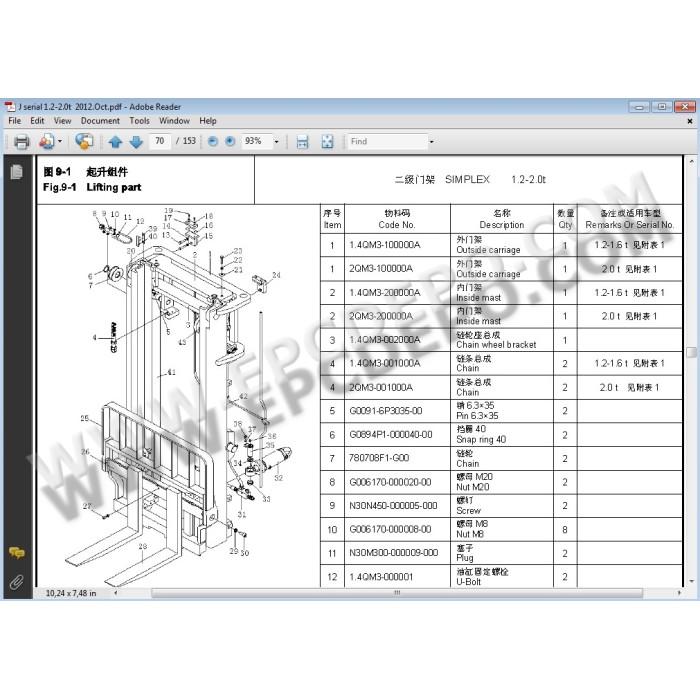Close the document with menu bar X
Viewport: 700px width, 700px height.
coord(690,121)
